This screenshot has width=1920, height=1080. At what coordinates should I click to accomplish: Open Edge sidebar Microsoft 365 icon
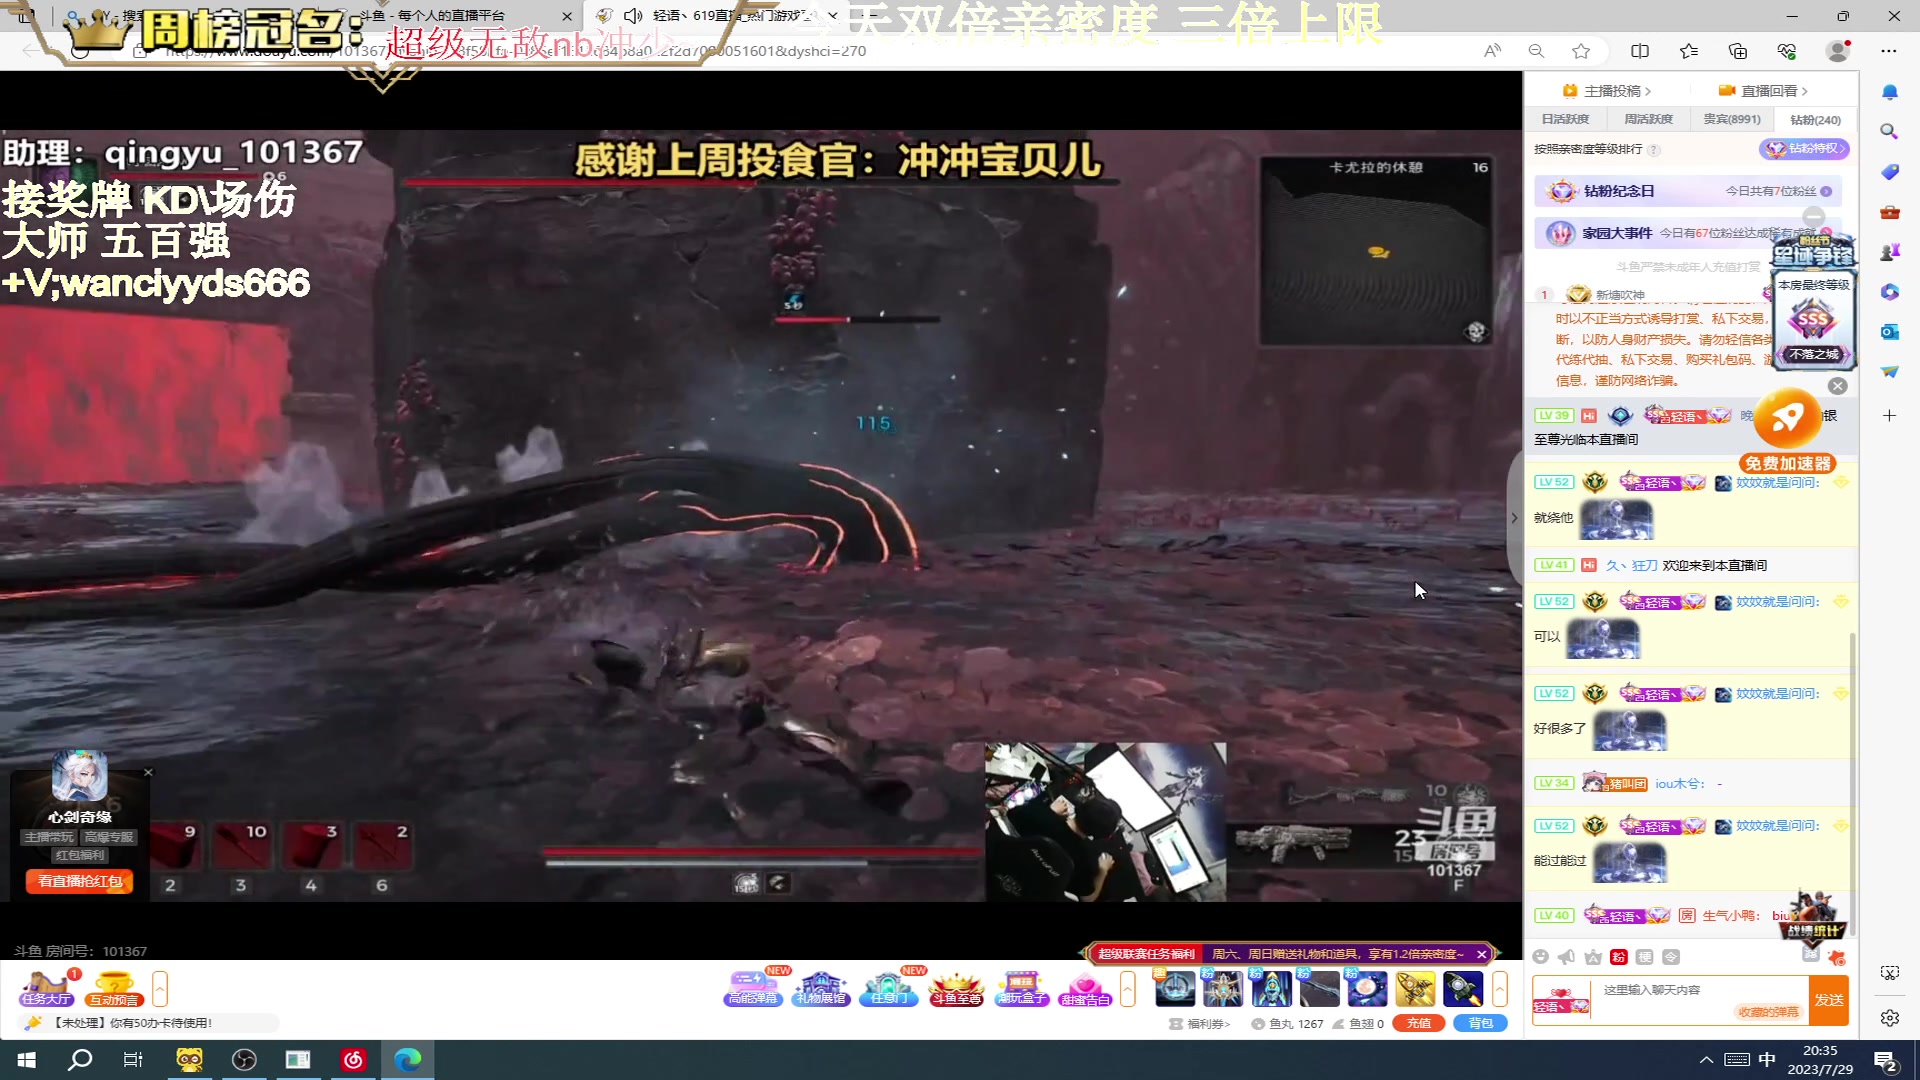(1889, 292)
